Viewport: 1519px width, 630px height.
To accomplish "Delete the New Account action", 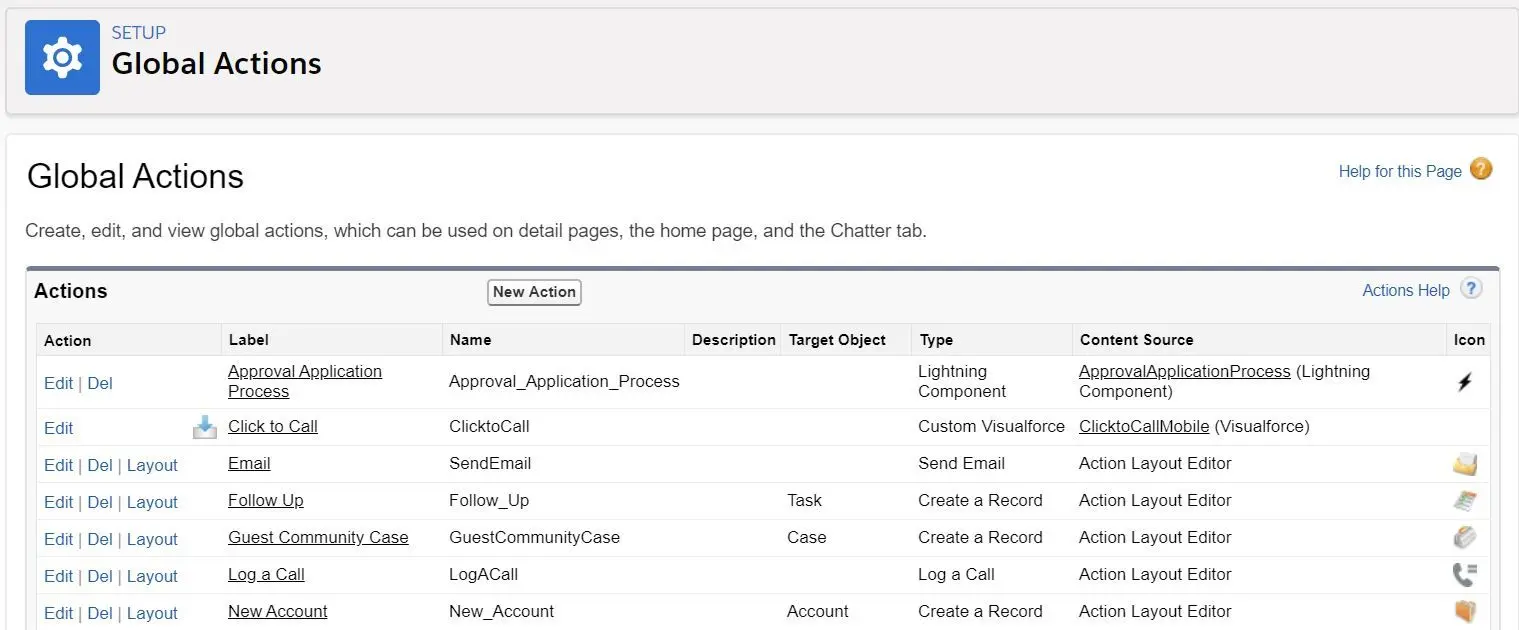I will tap(100, 613).
